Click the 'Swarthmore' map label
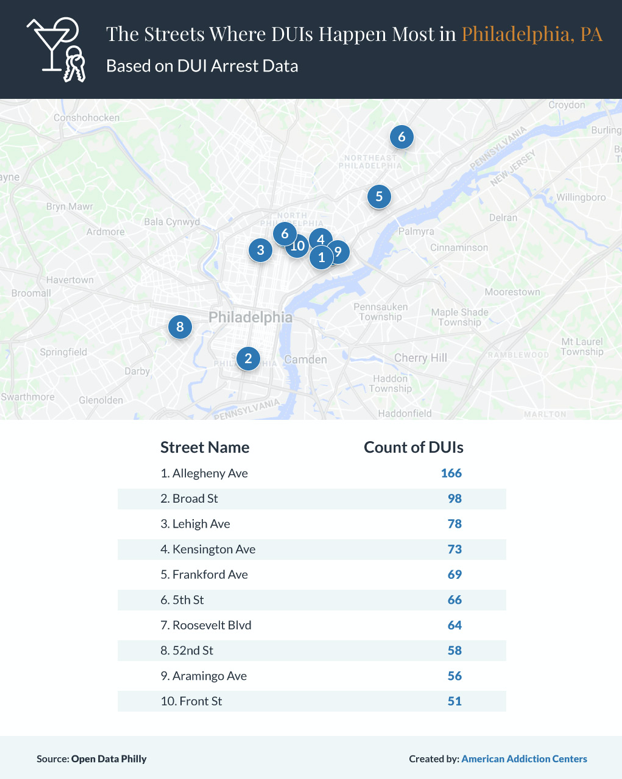The image size is (622, 779). click(x=27, y=397)
